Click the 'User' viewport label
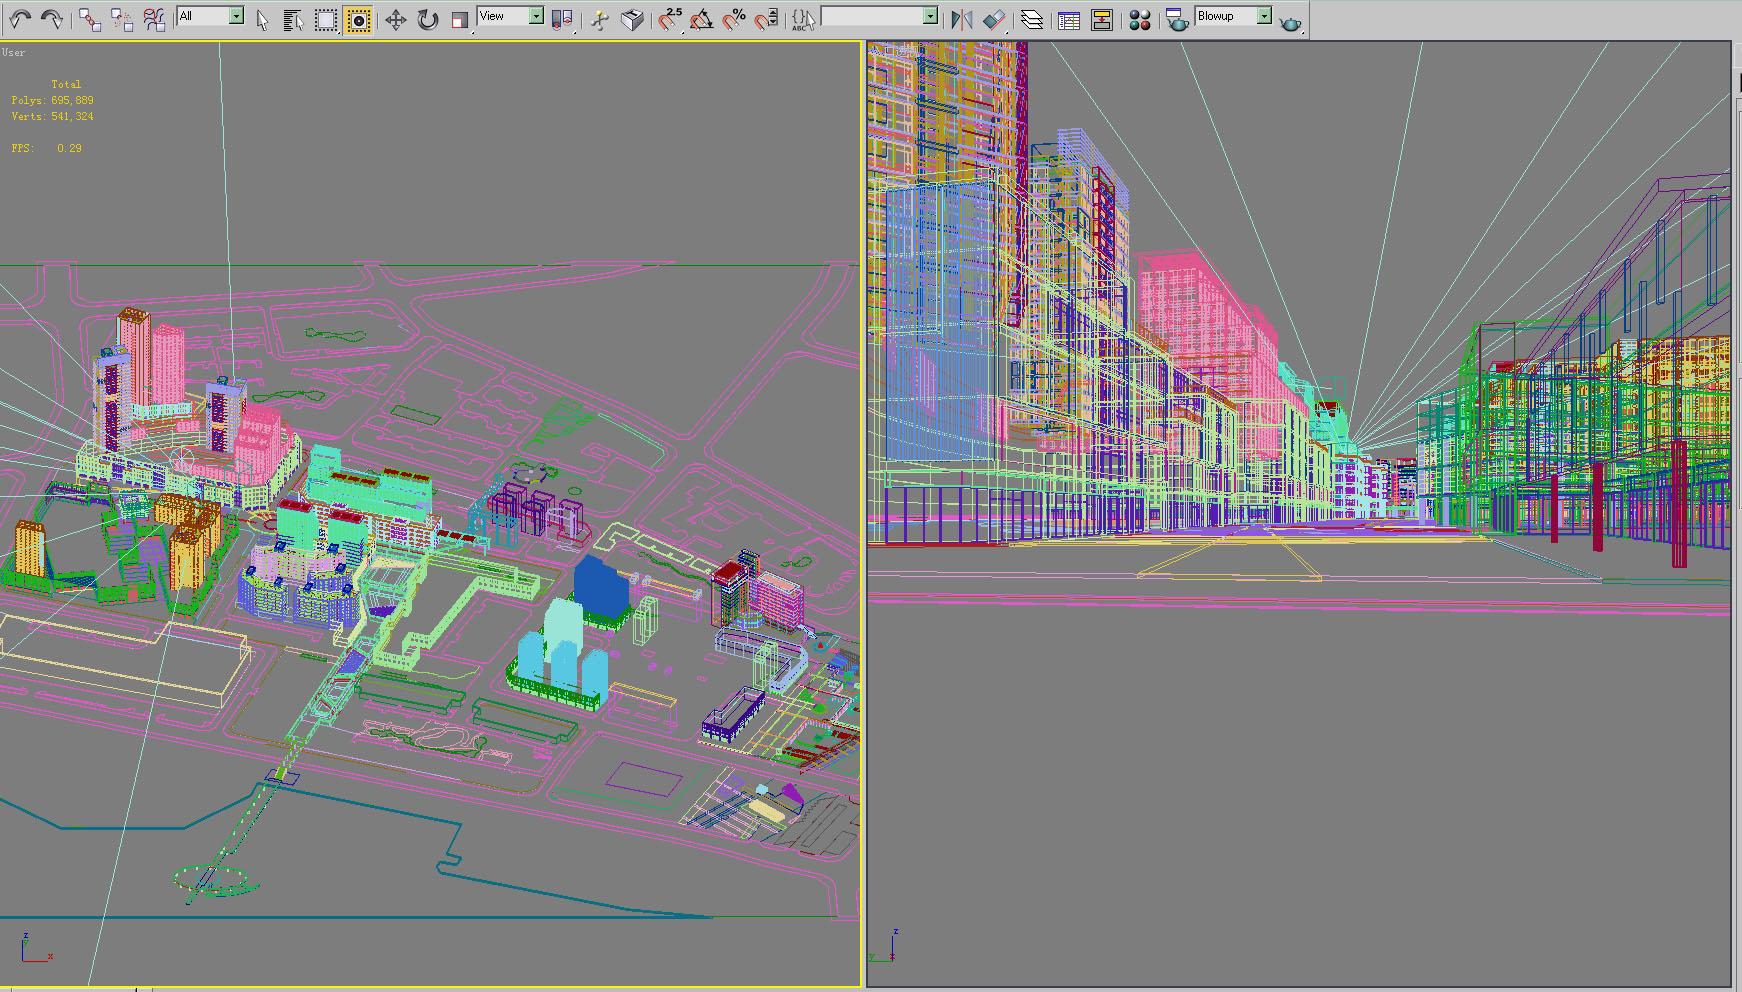Image resolution: width=1742 pixels, height=992 pixels. pos(13,52)
